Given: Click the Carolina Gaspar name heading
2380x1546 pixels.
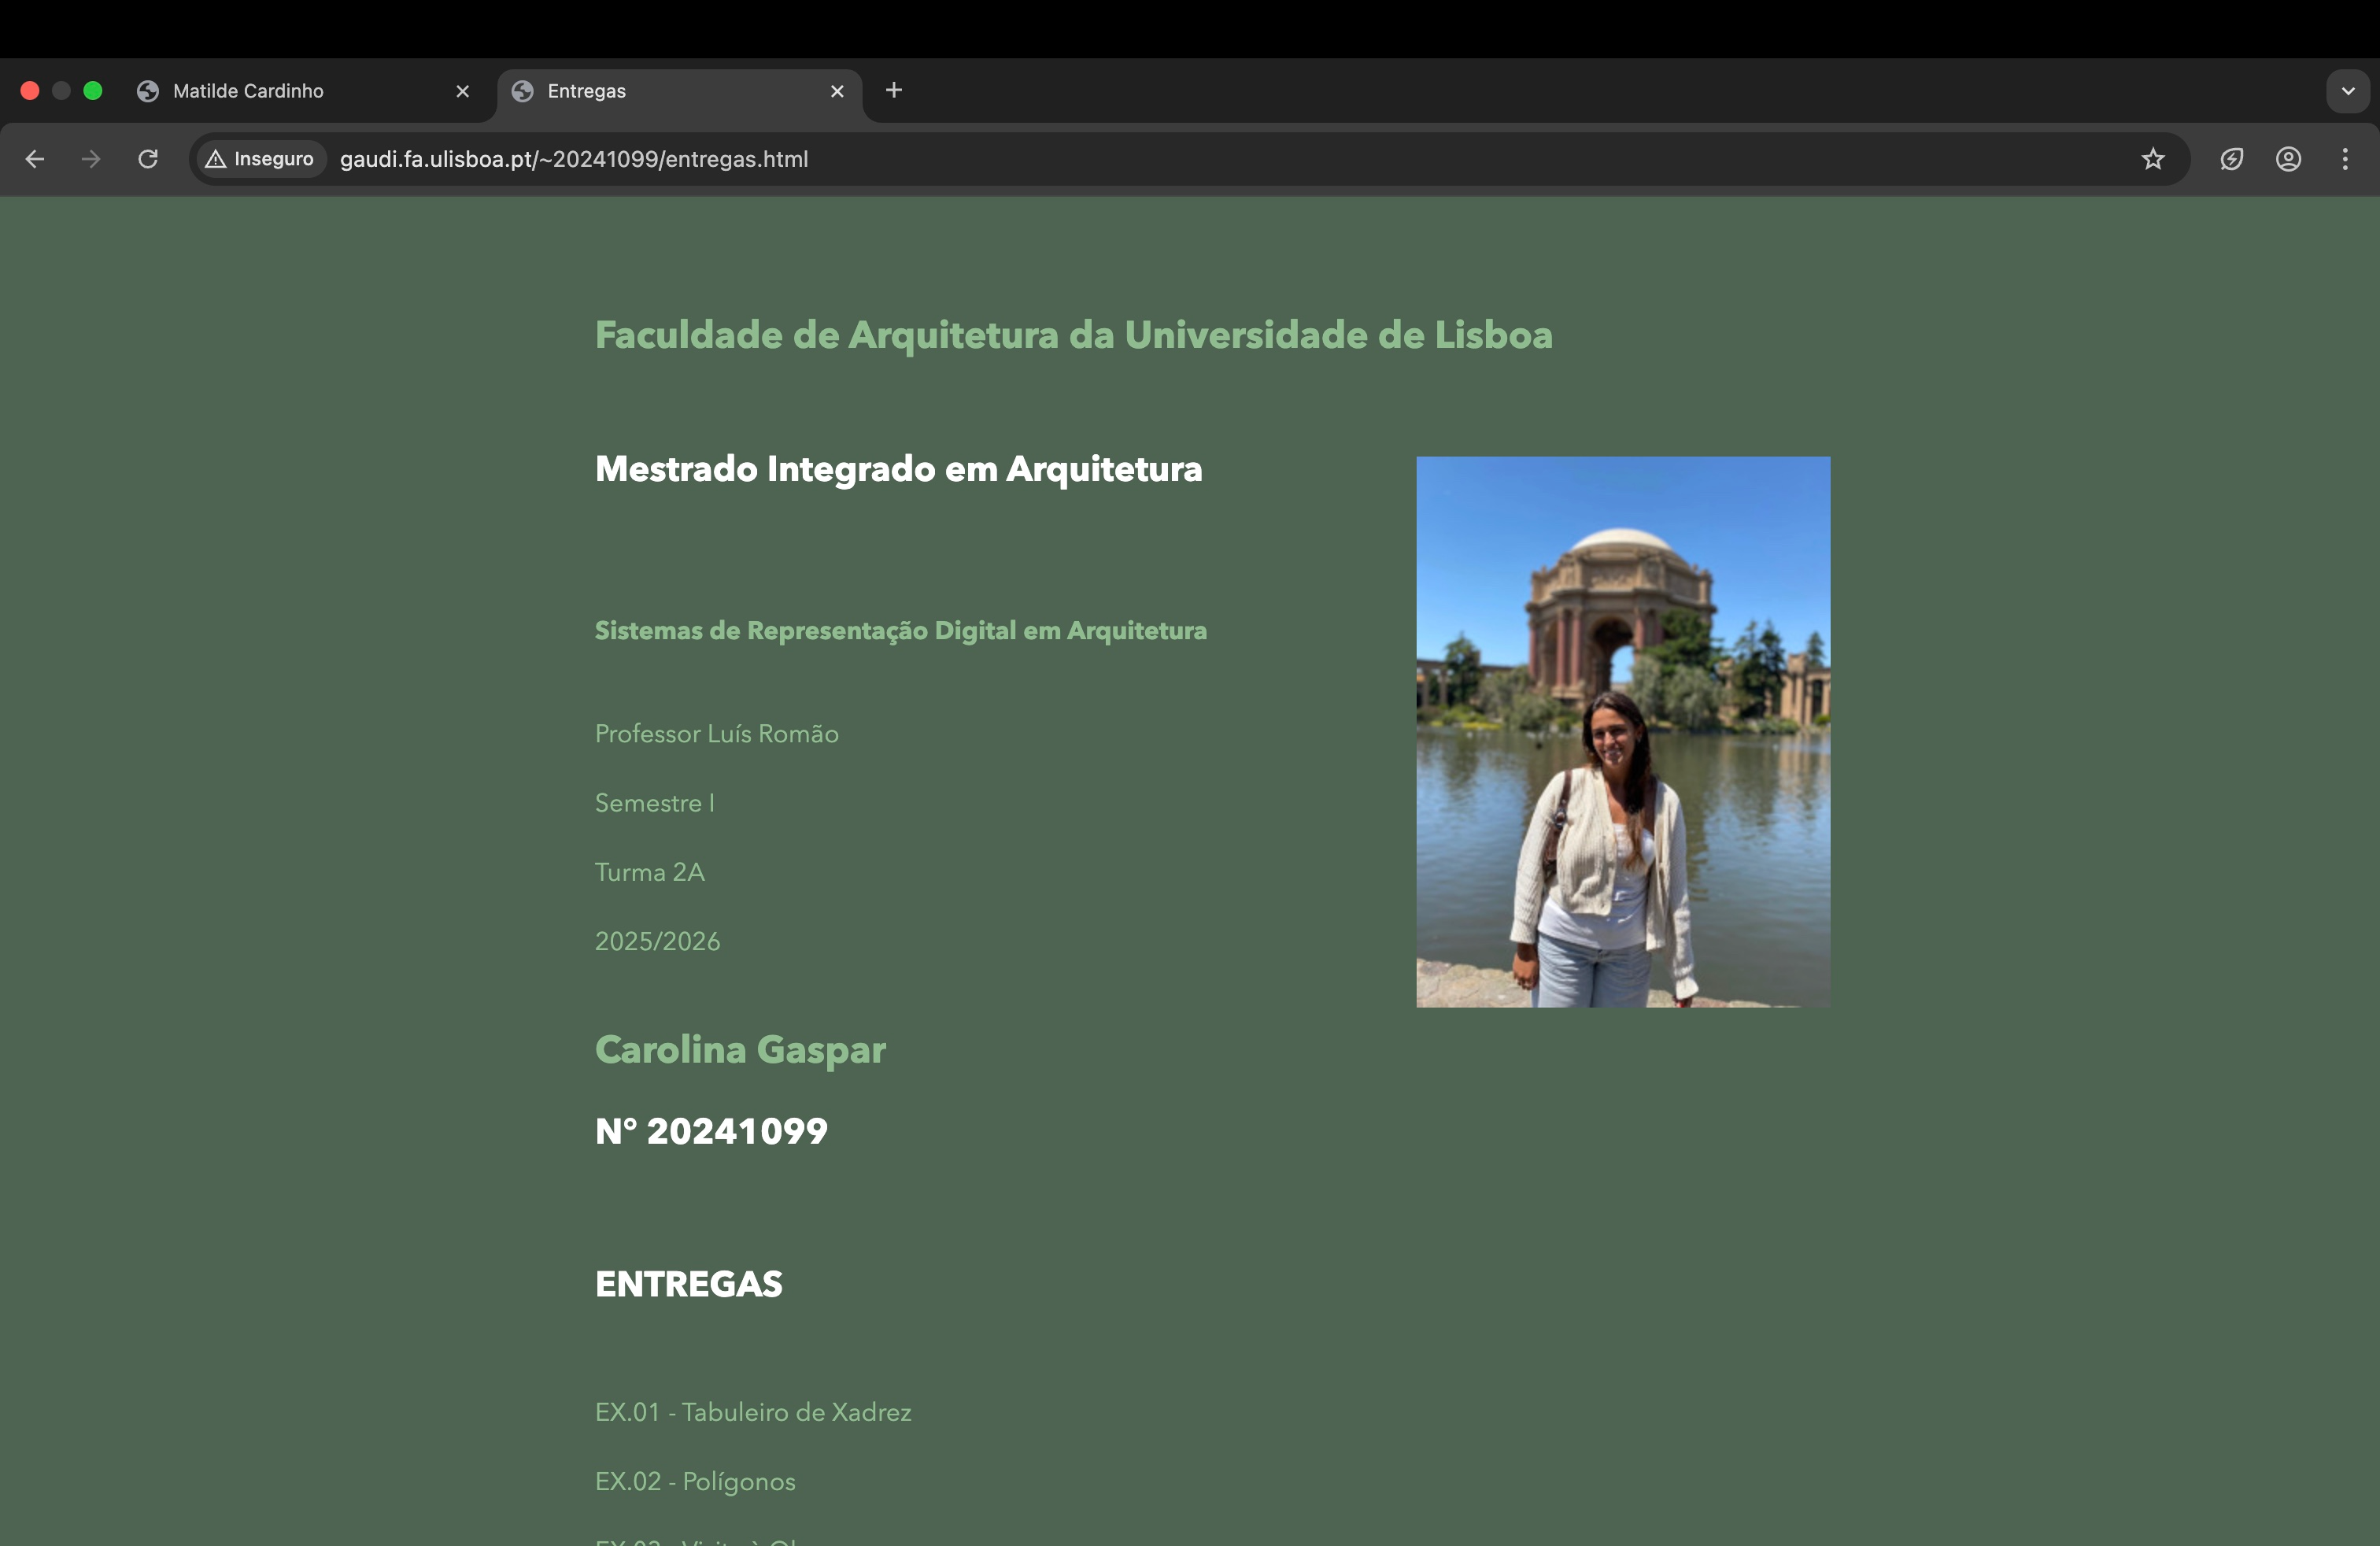Looking at the screenshot, I should click(x=740, y=1049).
